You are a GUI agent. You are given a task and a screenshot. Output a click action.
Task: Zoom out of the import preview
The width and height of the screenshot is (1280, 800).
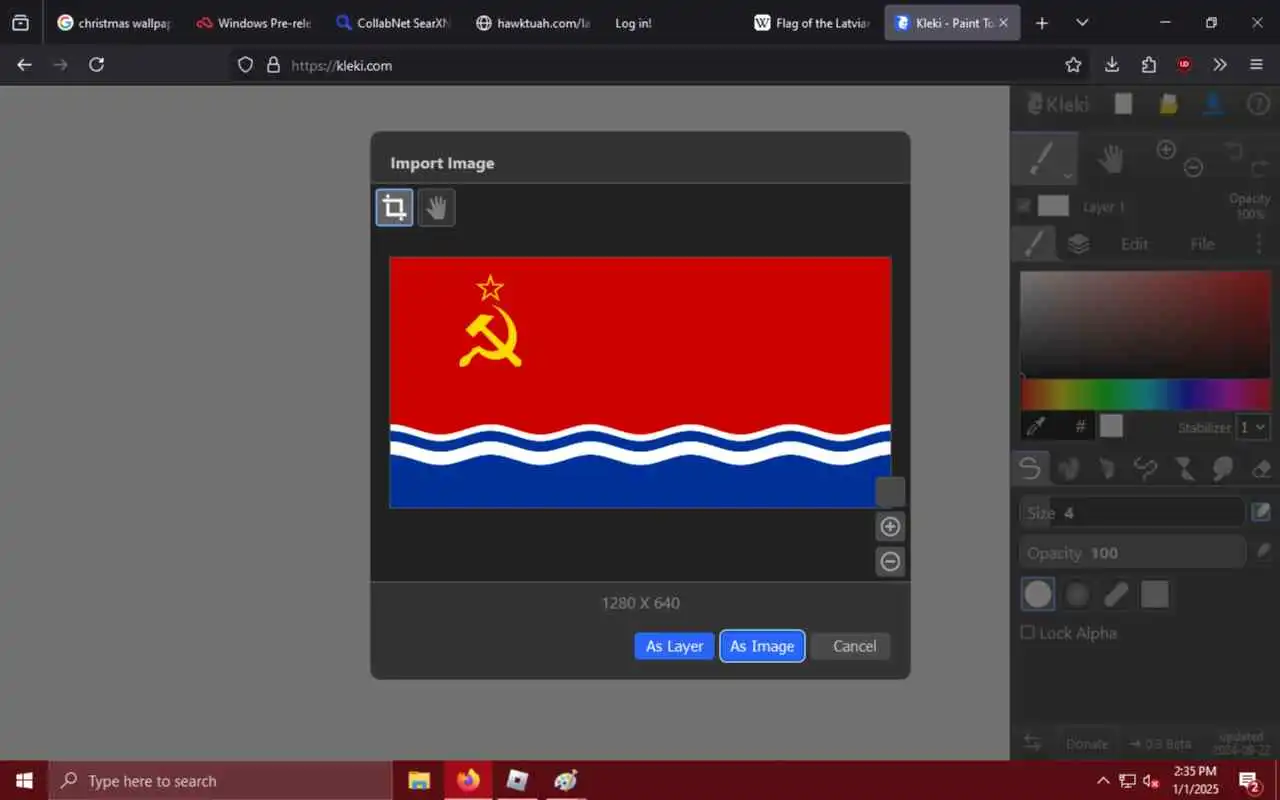pyautogui.click(x=890, y=561)
